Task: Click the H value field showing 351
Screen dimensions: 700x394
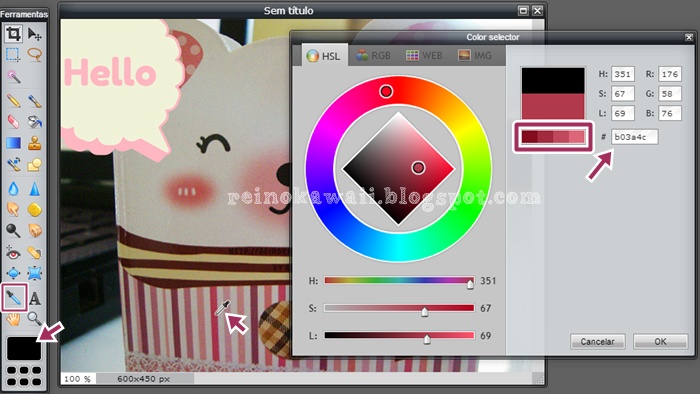Action: tap(623, 74)
